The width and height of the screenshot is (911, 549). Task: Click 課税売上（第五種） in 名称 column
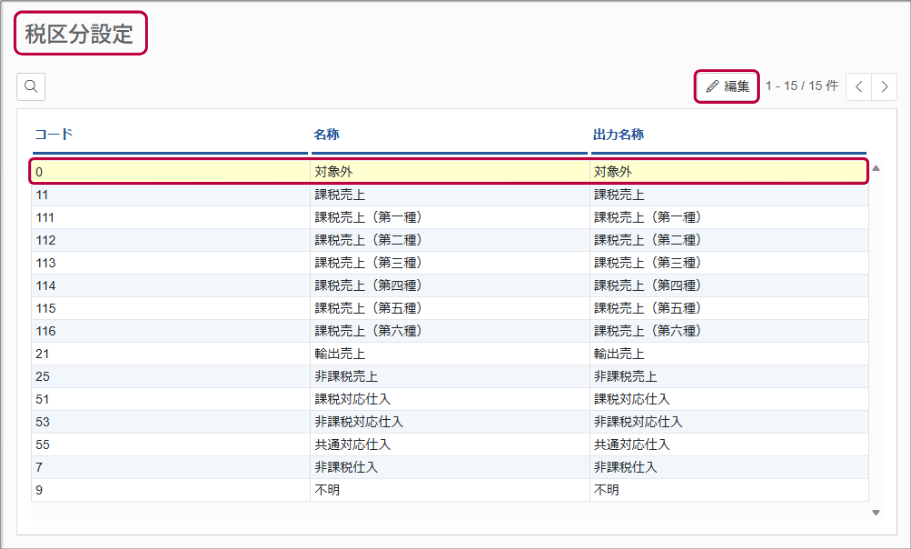tap(368, 308)
